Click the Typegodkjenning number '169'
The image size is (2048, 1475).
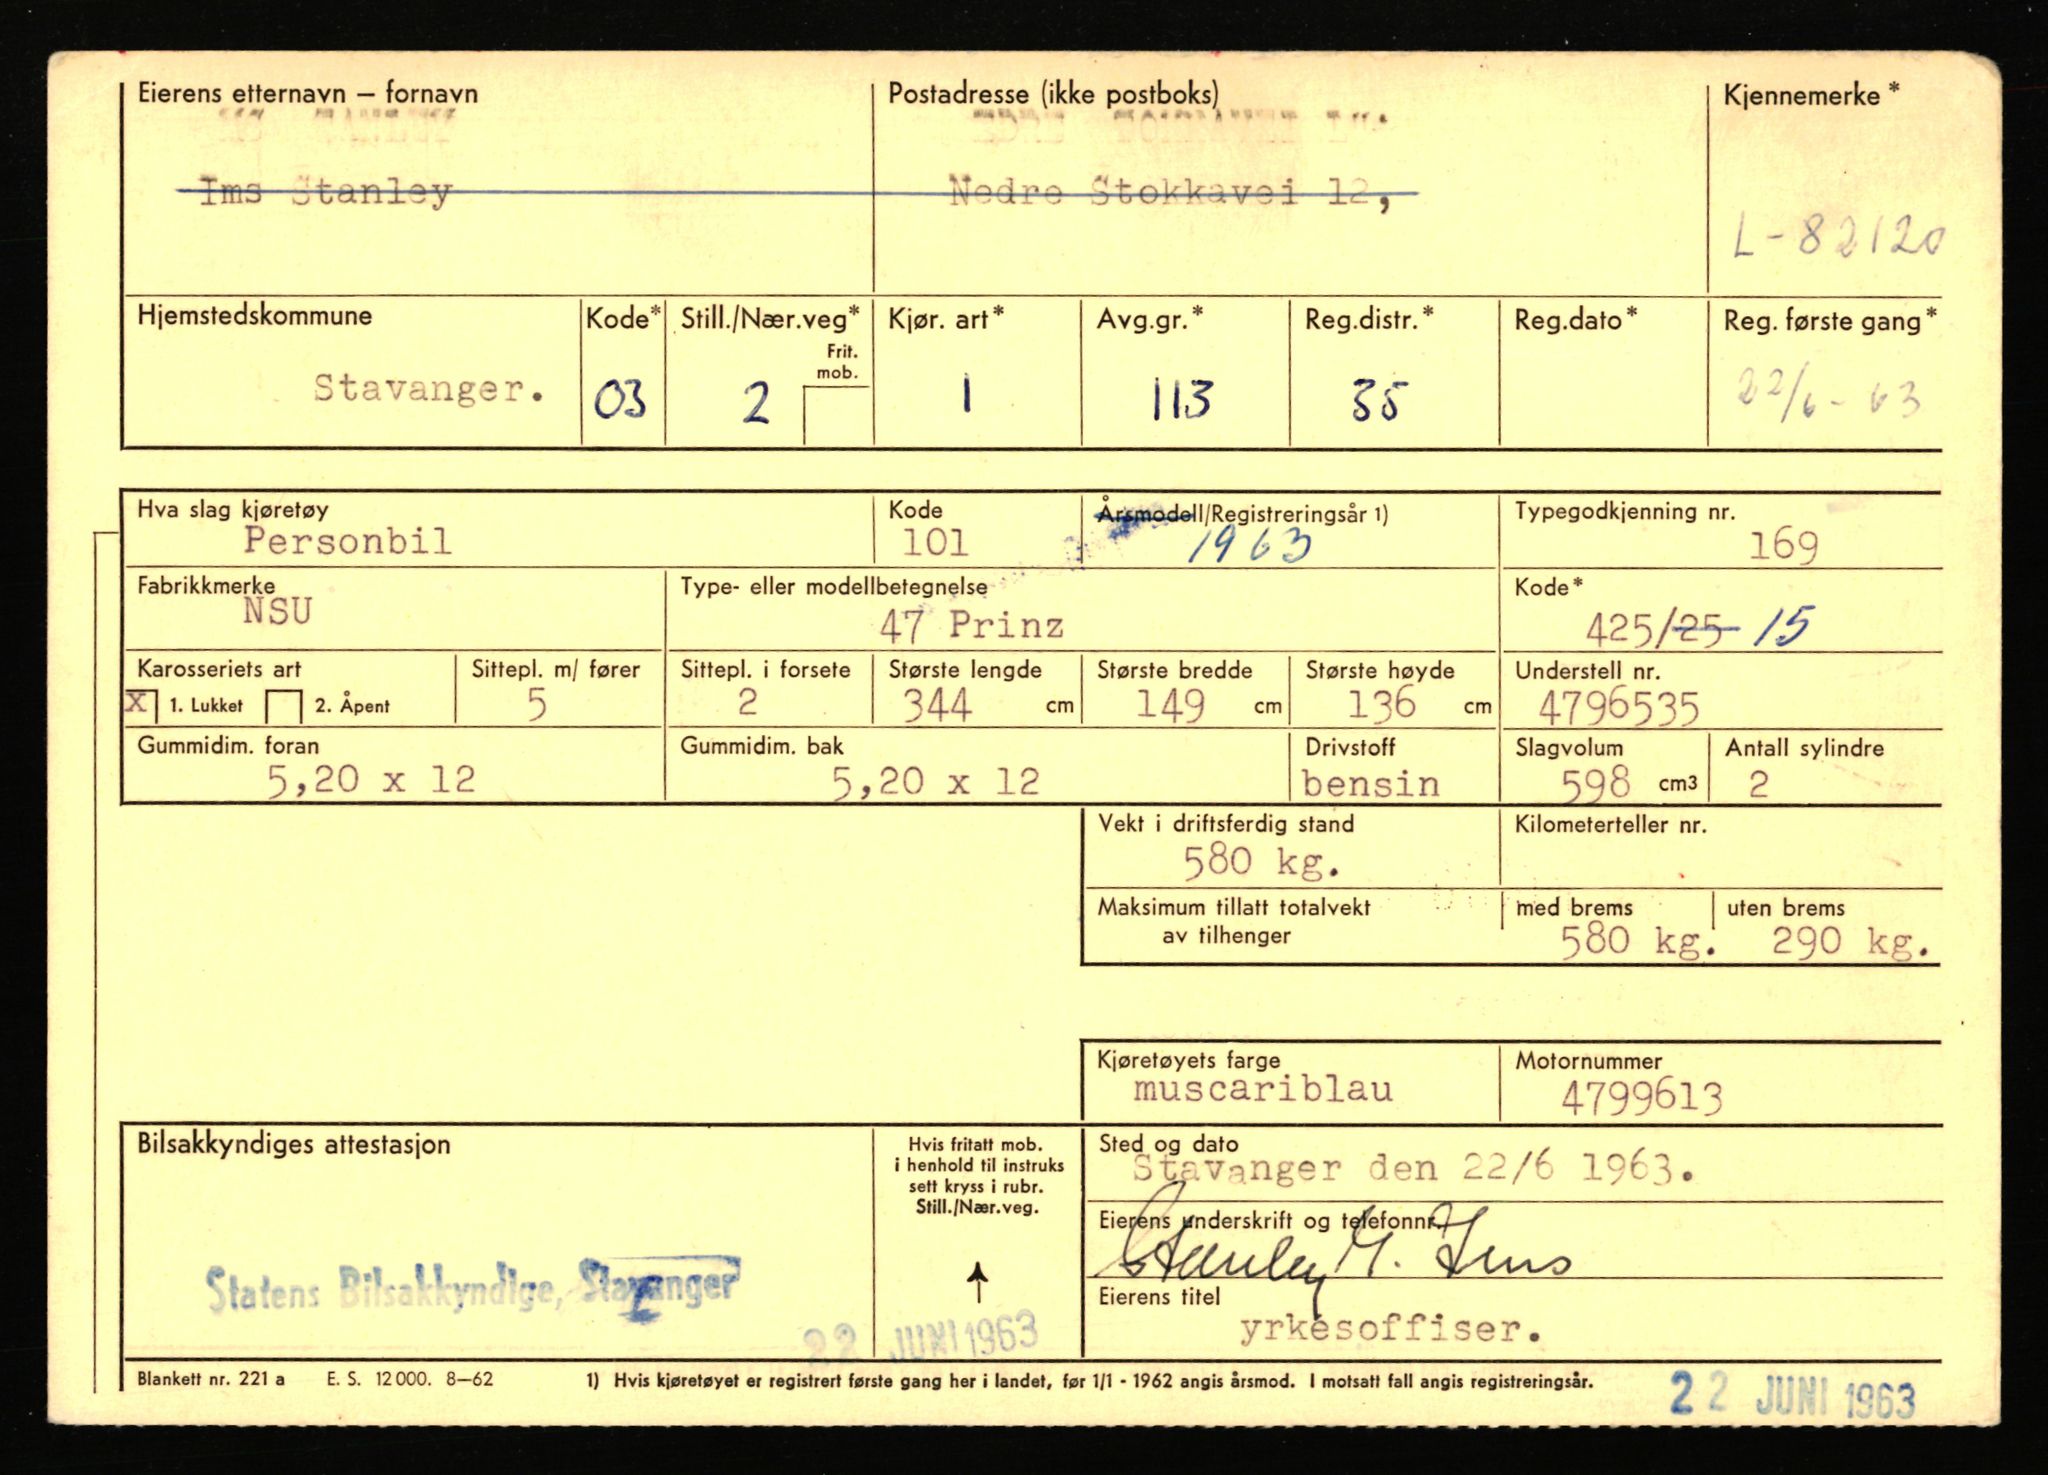(x=1783, y=546)
